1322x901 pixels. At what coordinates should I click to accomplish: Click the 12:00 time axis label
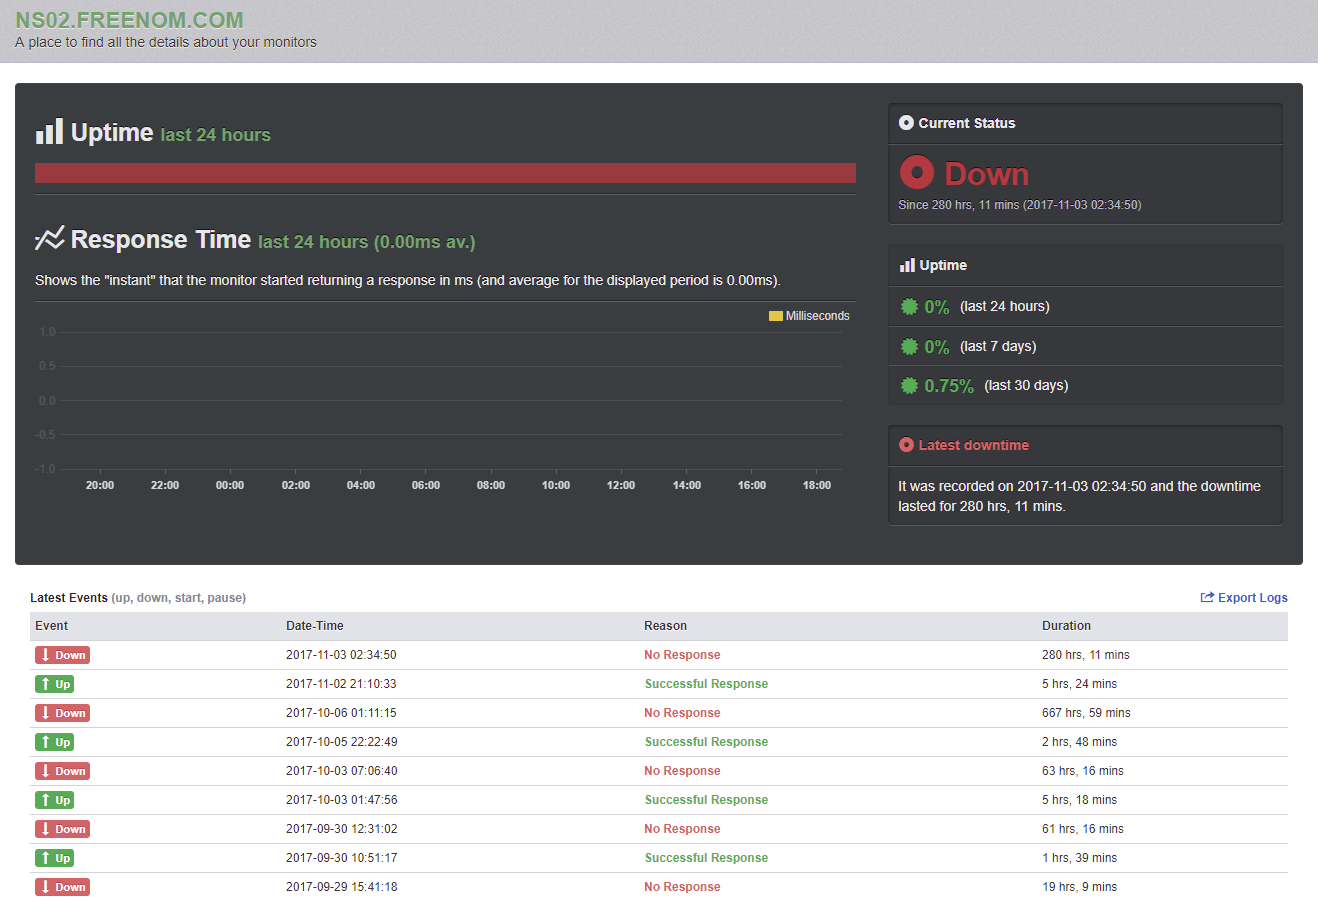pos(621,485)
